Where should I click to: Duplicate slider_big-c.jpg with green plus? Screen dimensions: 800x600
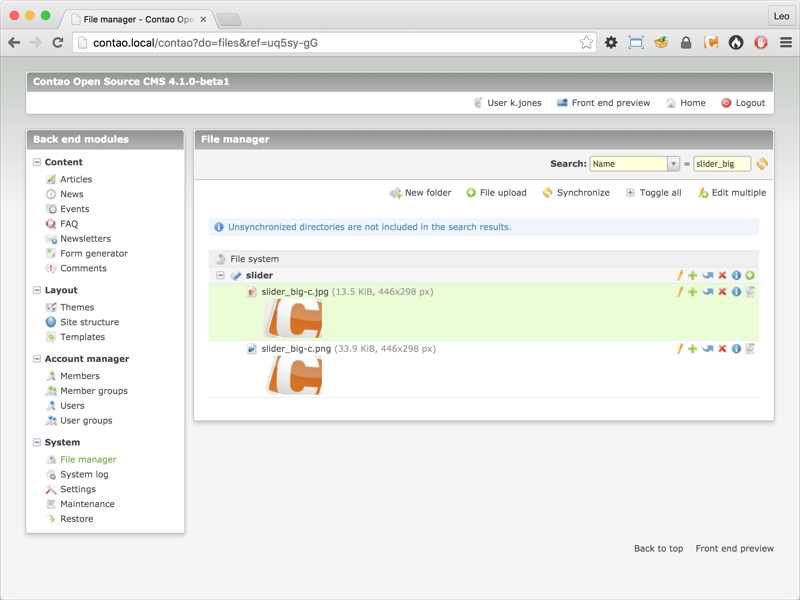tap(692, 292)
